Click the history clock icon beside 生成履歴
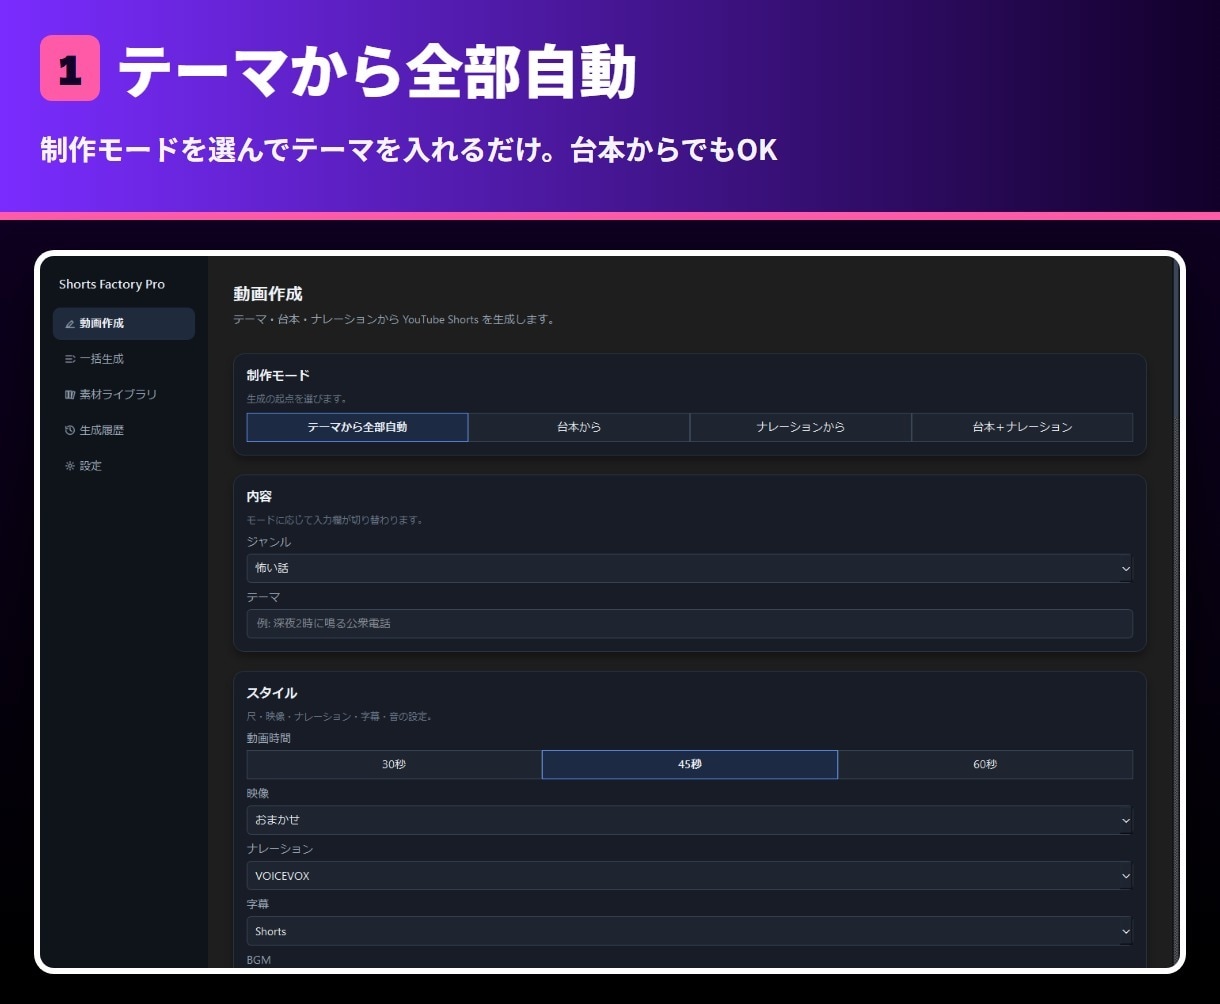The image size is (1220, 1004). pos(70,430)
